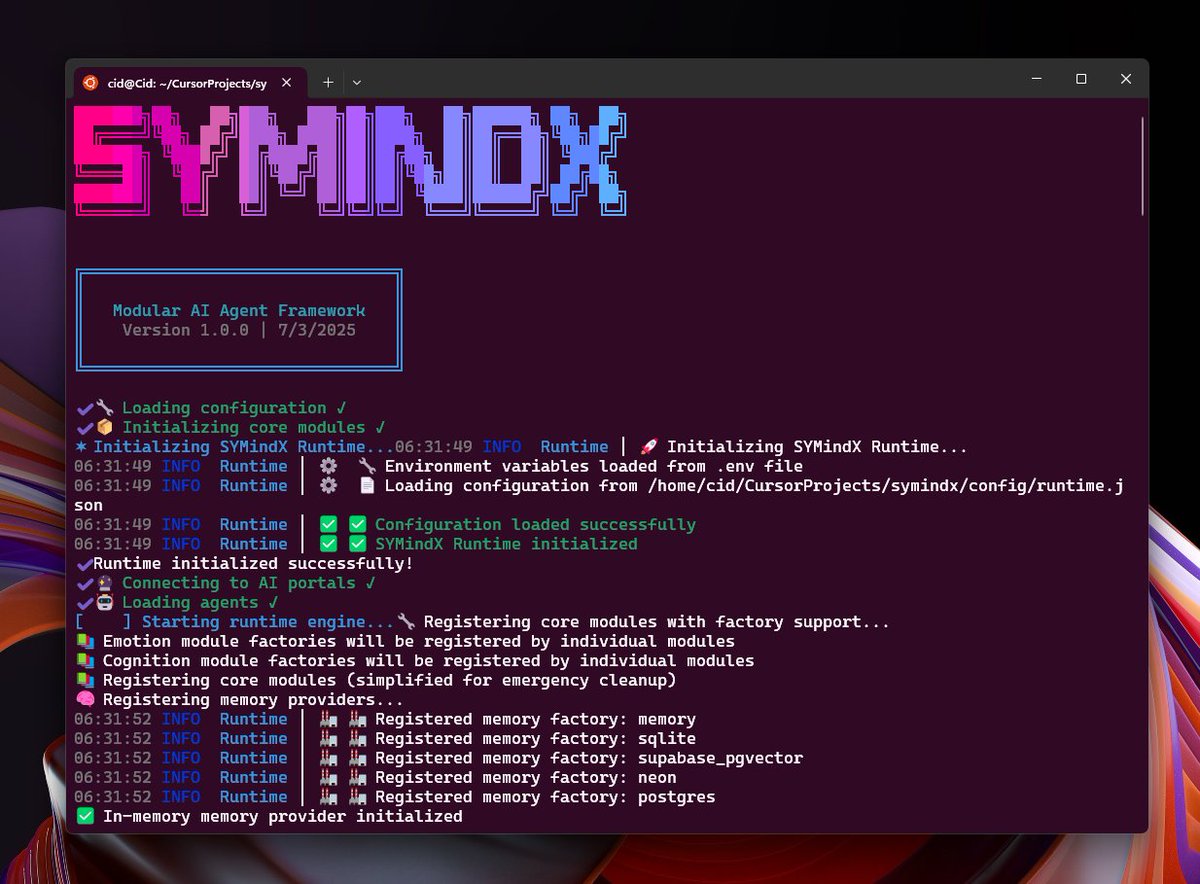Click 'Registered memory factory: postgres' text
The image size is (1200, 884).
click(545, 797)
